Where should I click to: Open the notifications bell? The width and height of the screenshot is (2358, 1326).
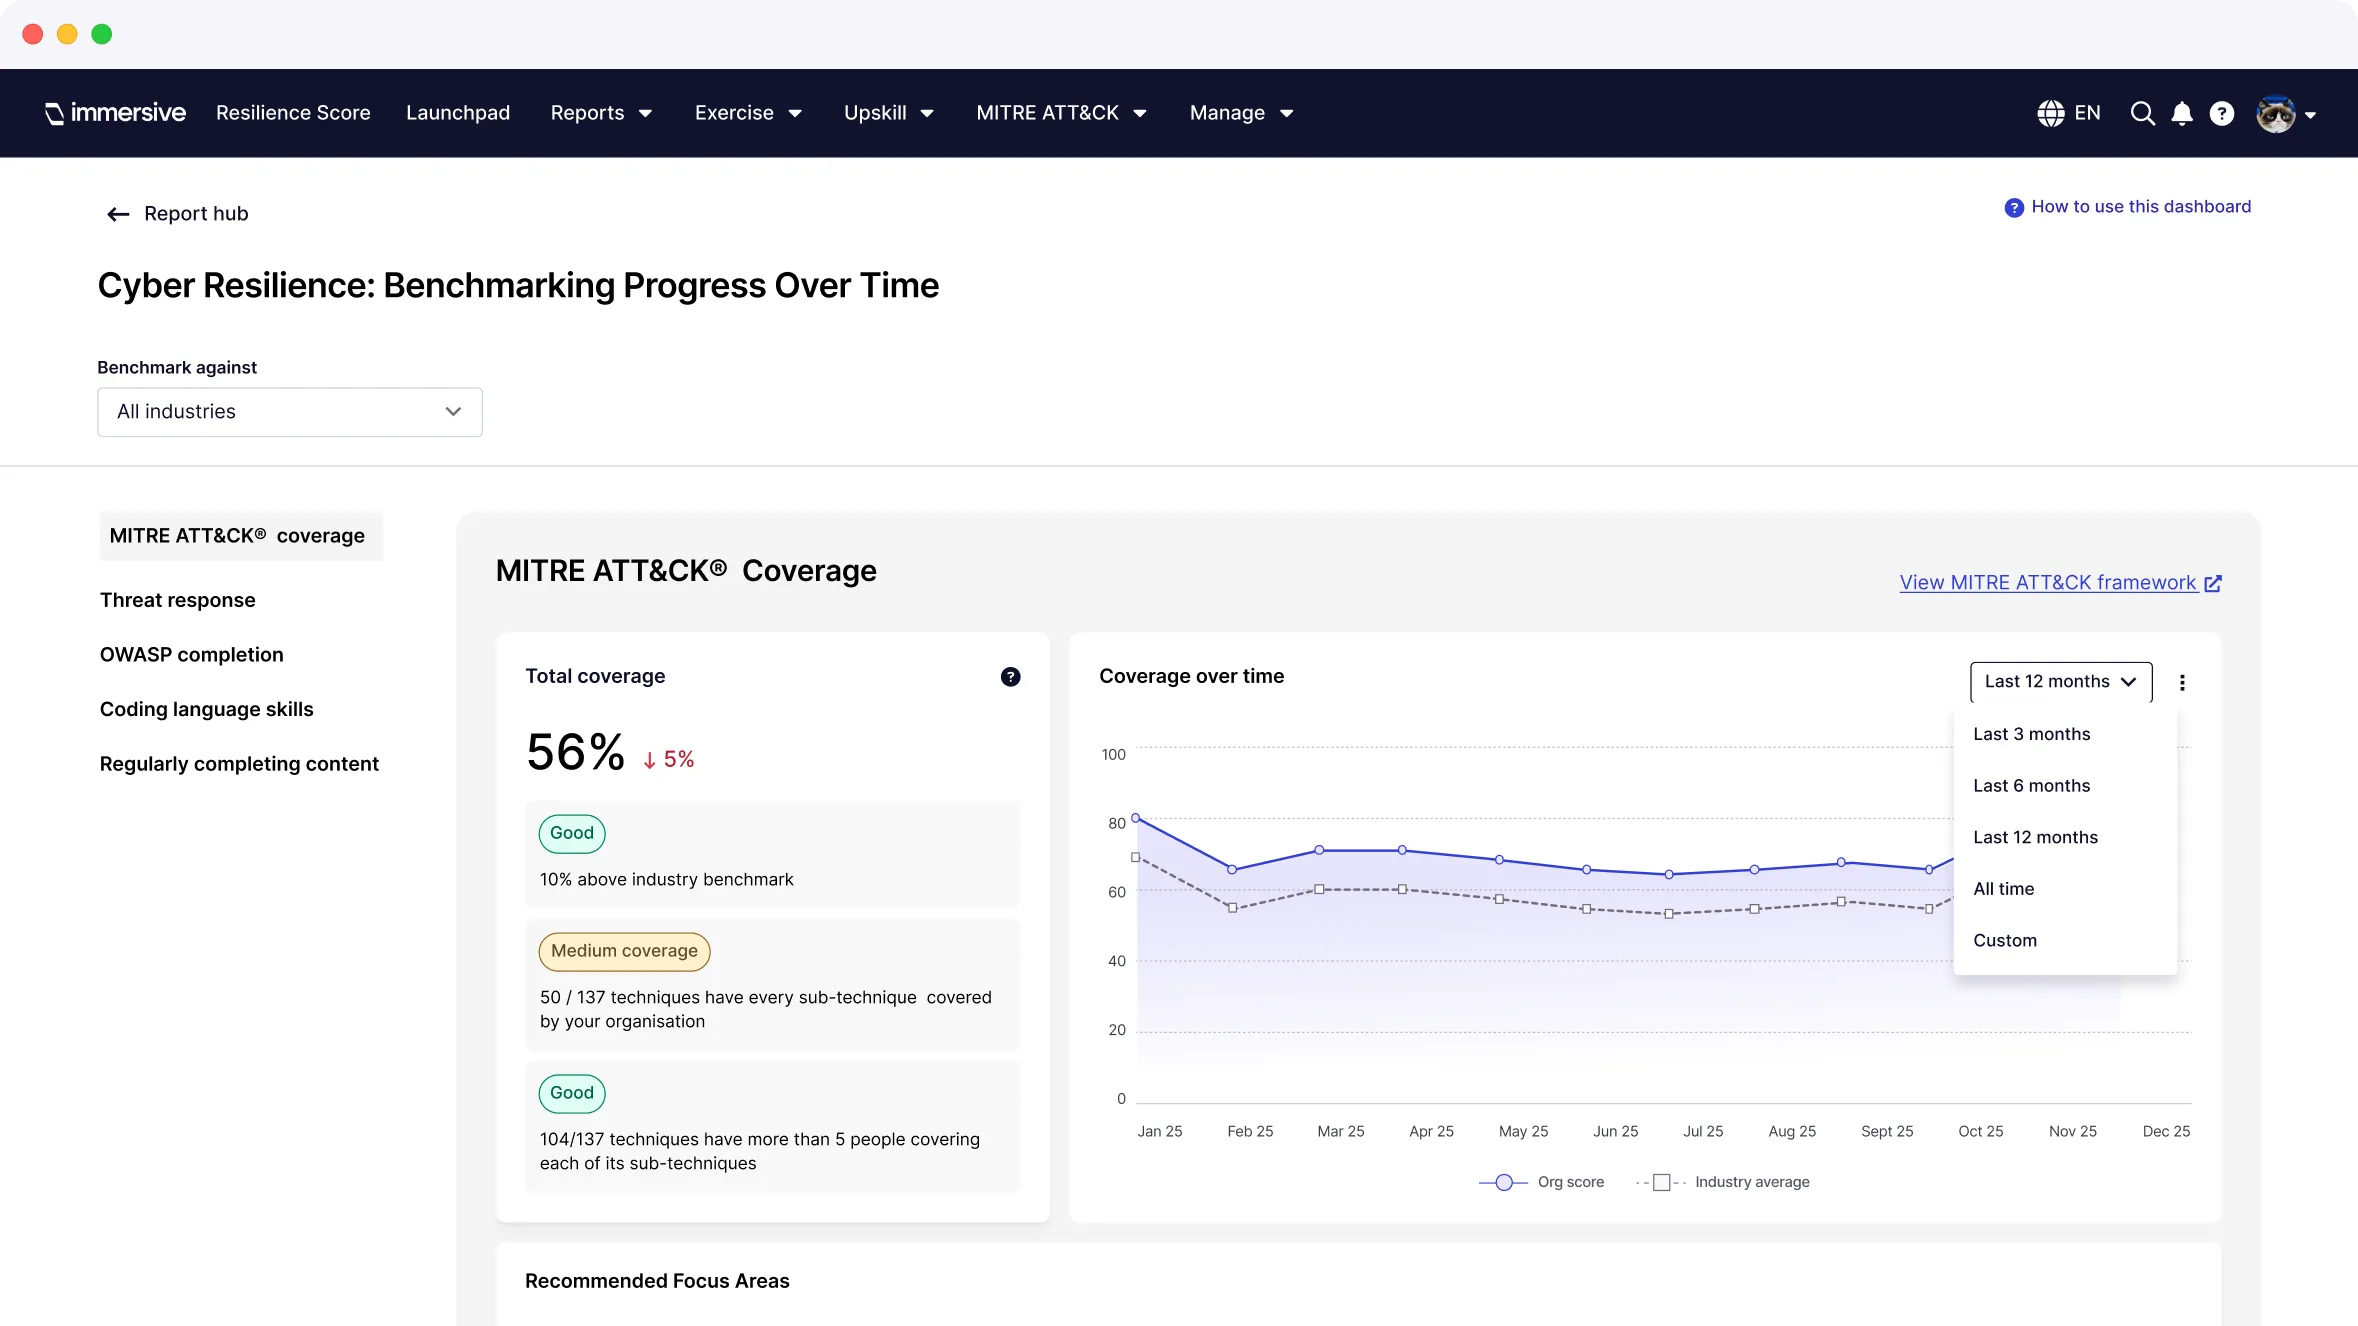click(x=2182, y=114)
